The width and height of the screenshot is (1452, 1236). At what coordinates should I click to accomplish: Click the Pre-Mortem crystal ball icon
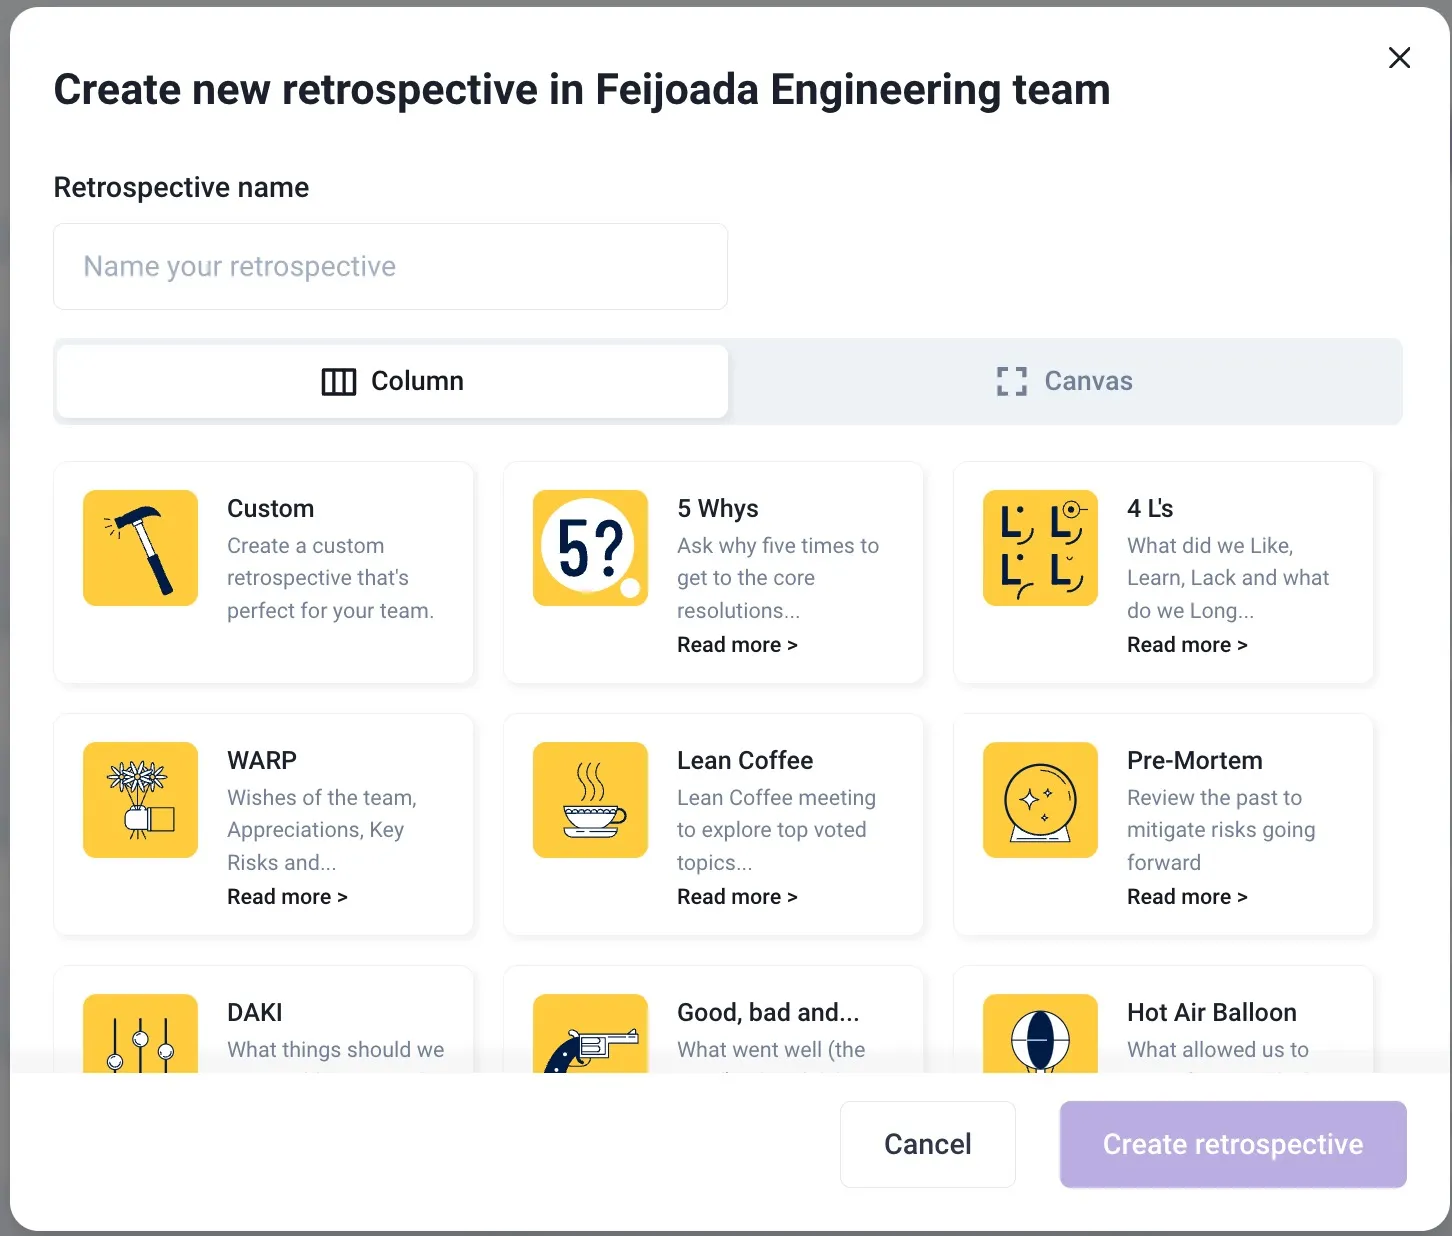(x=1040, y=800)
